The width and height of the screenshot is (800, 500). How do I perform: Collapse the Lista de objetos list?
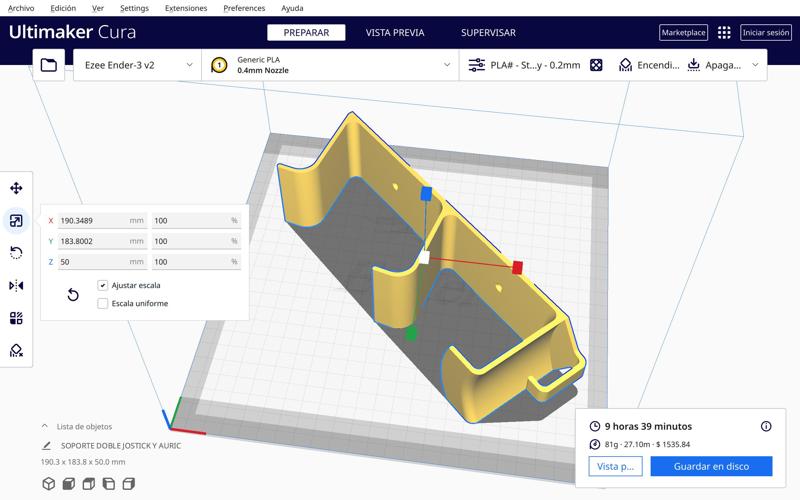45,426
